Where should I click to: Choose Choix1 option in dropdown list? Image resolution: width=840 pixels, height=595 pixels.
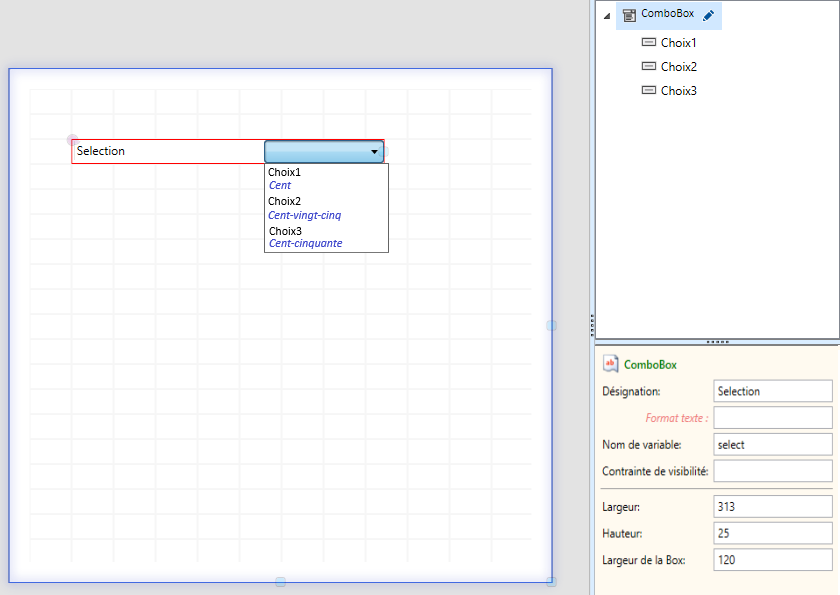pyautogui.click(x=284, y=172)
